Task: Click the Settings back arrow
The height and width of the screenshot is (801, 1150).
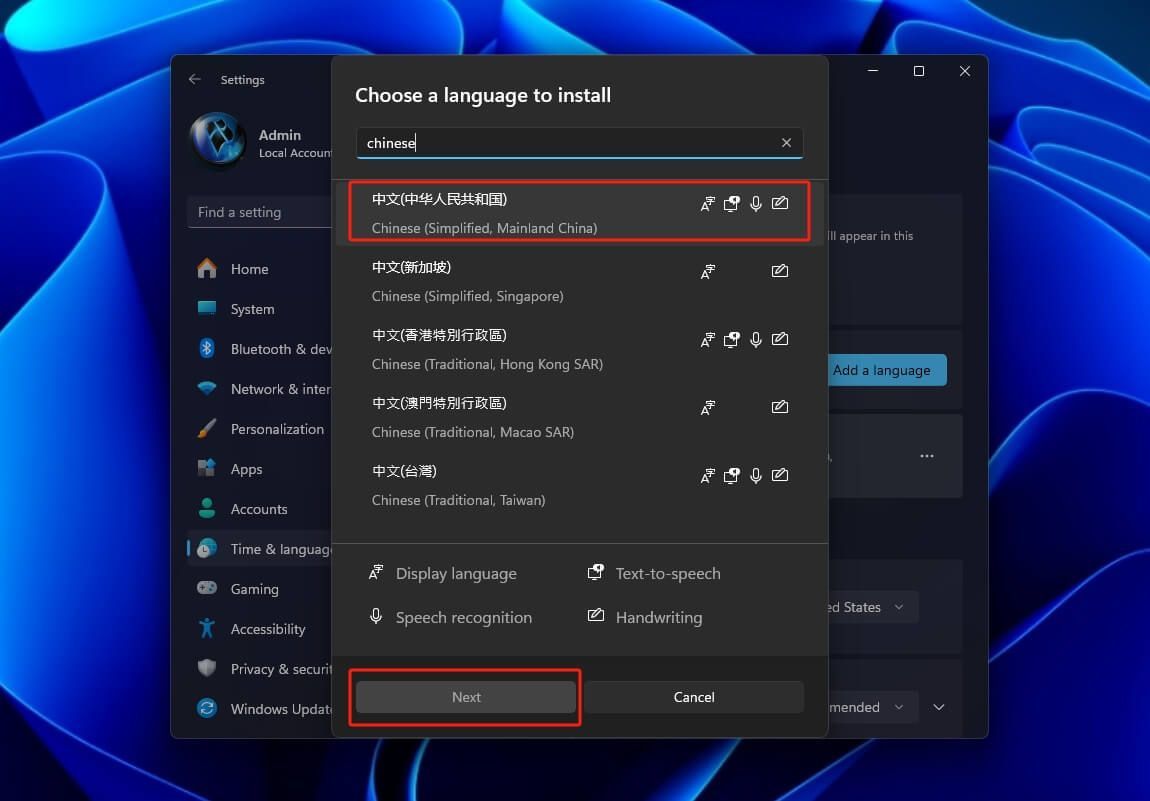Action: pyautogui.click(x=194, y=79)
